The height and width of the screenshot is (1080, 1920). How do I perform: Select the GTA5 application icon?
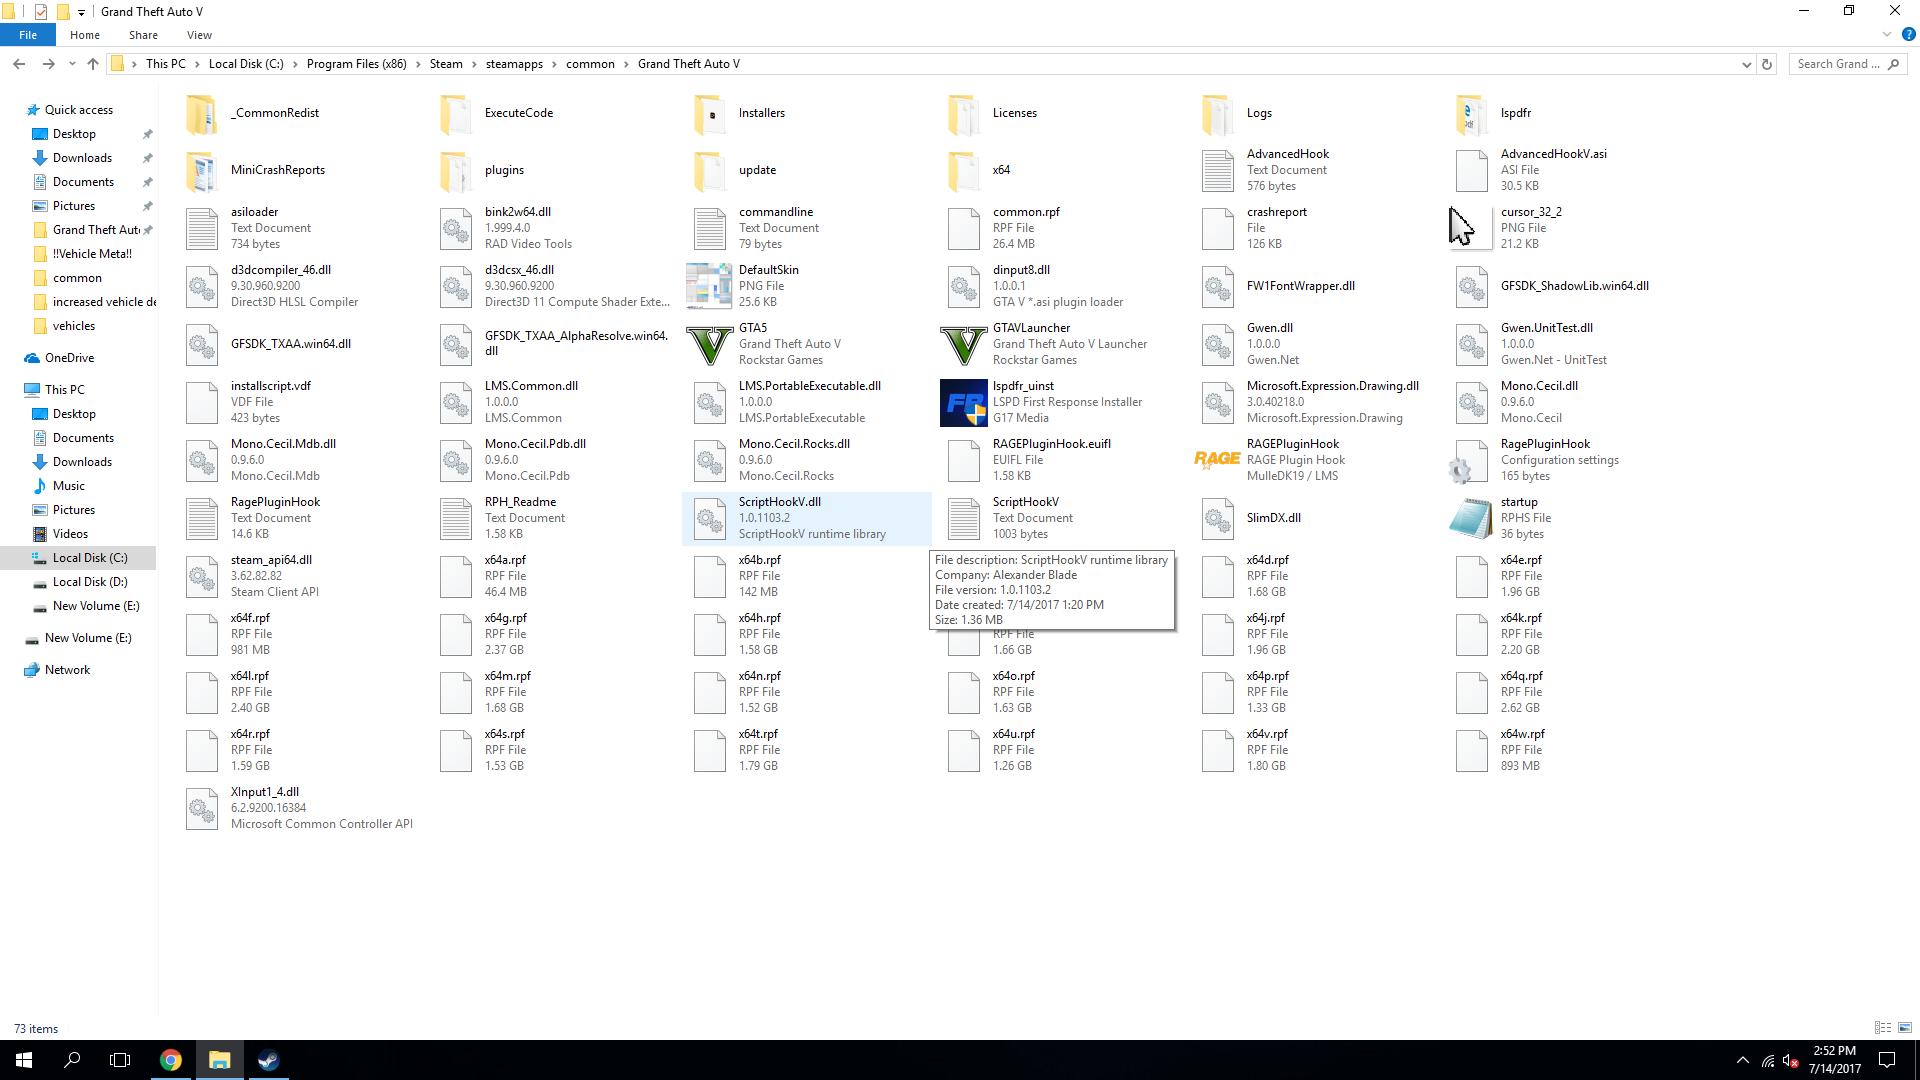point(710,344)
